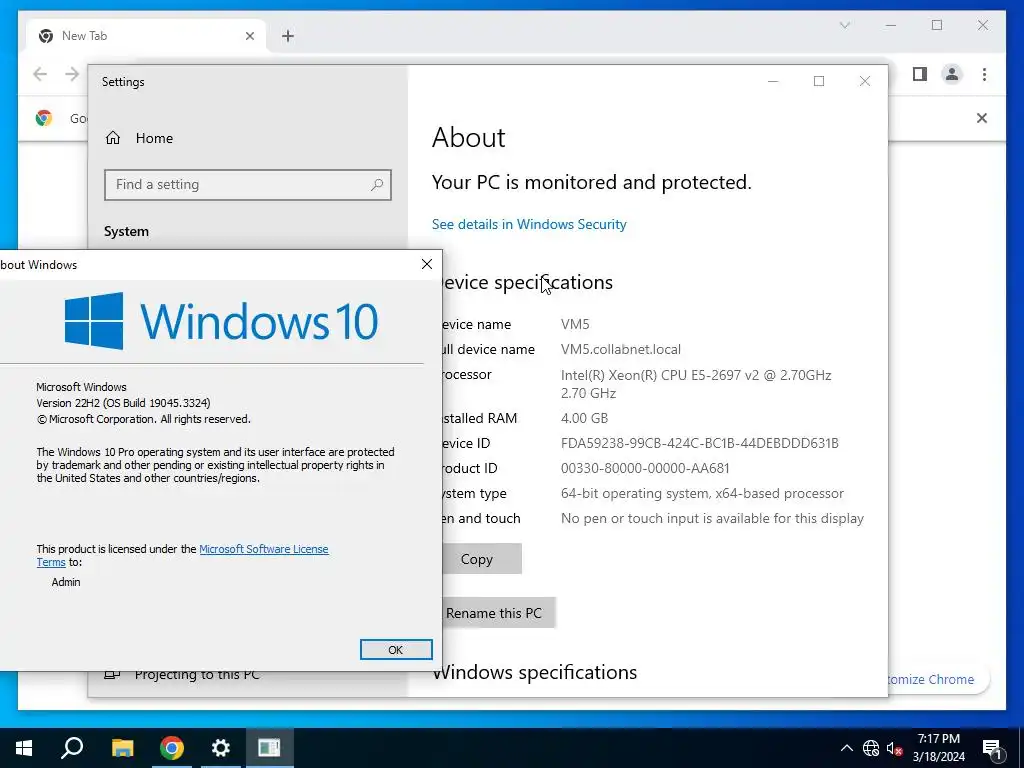Viewport: 1024px width, 768px height.
Task: Open the Chrome profile avatar
Action: click(x=952, y=74)
